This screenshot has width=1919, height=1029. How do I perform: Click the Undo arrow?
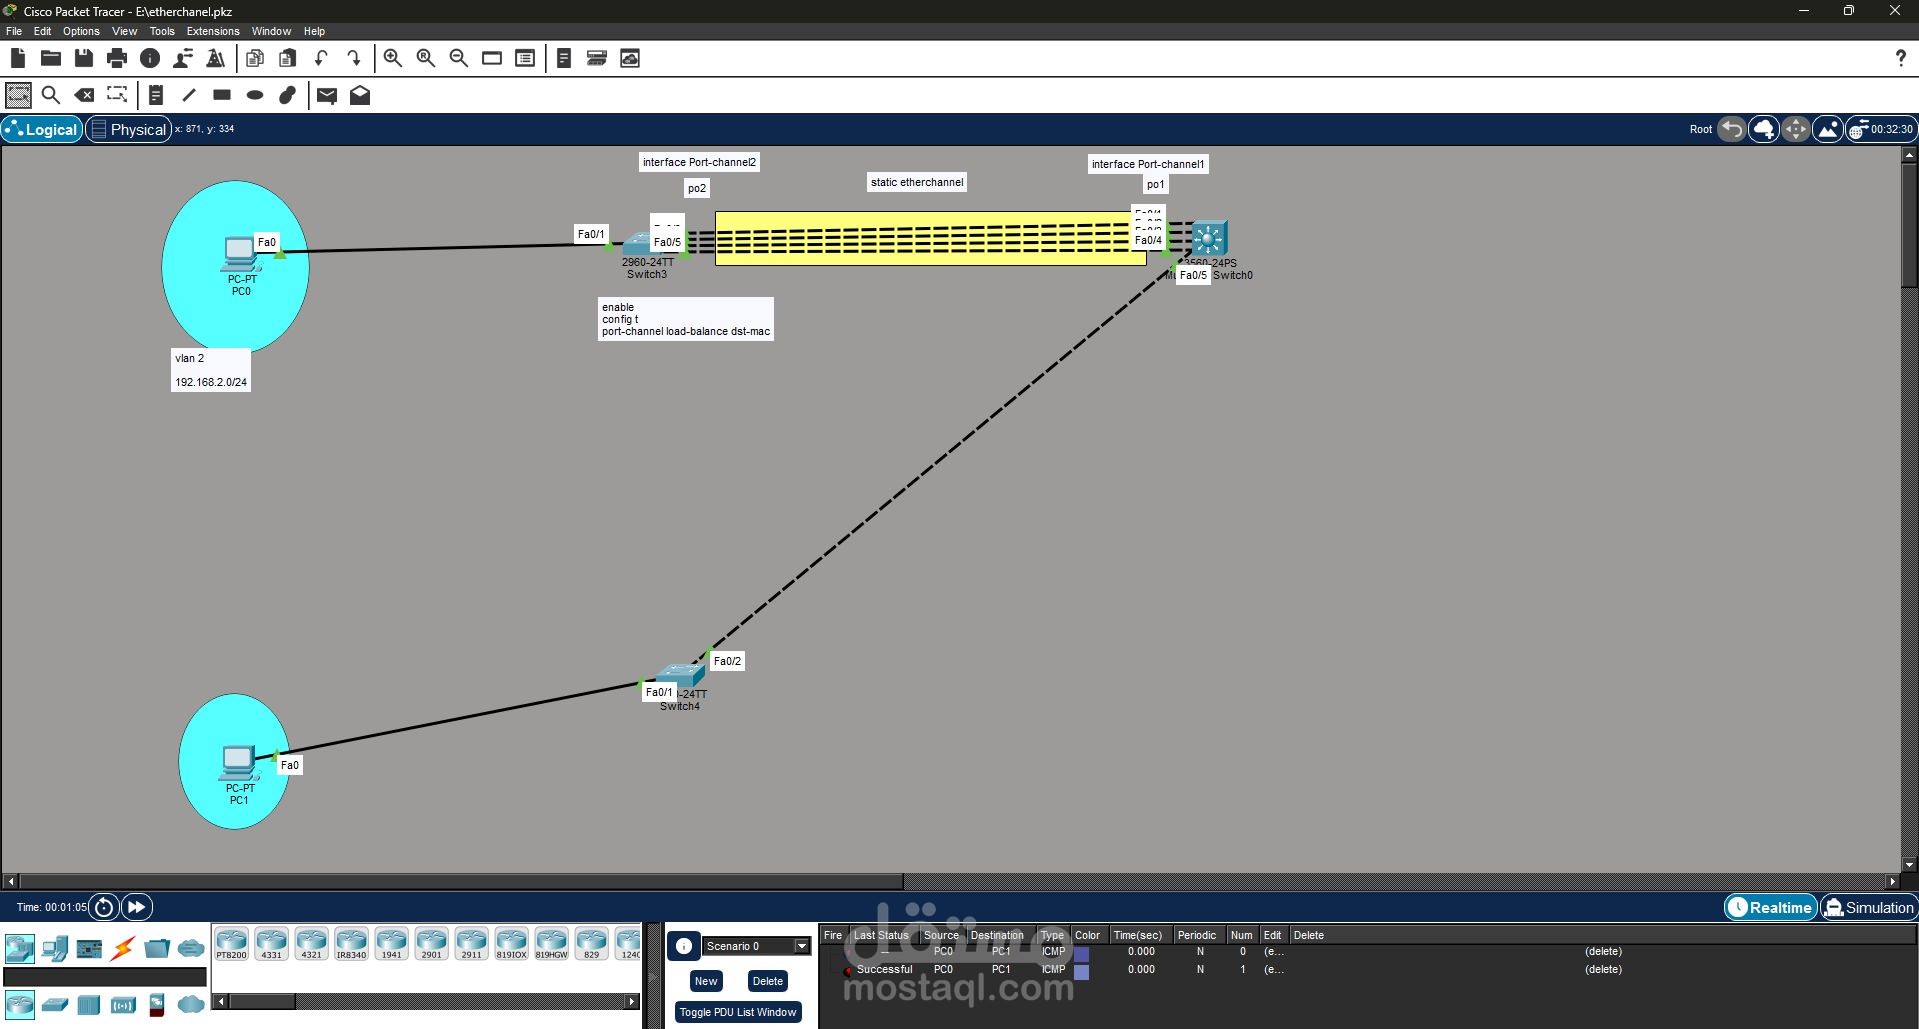pyautogui.click(x=321, y=58)
